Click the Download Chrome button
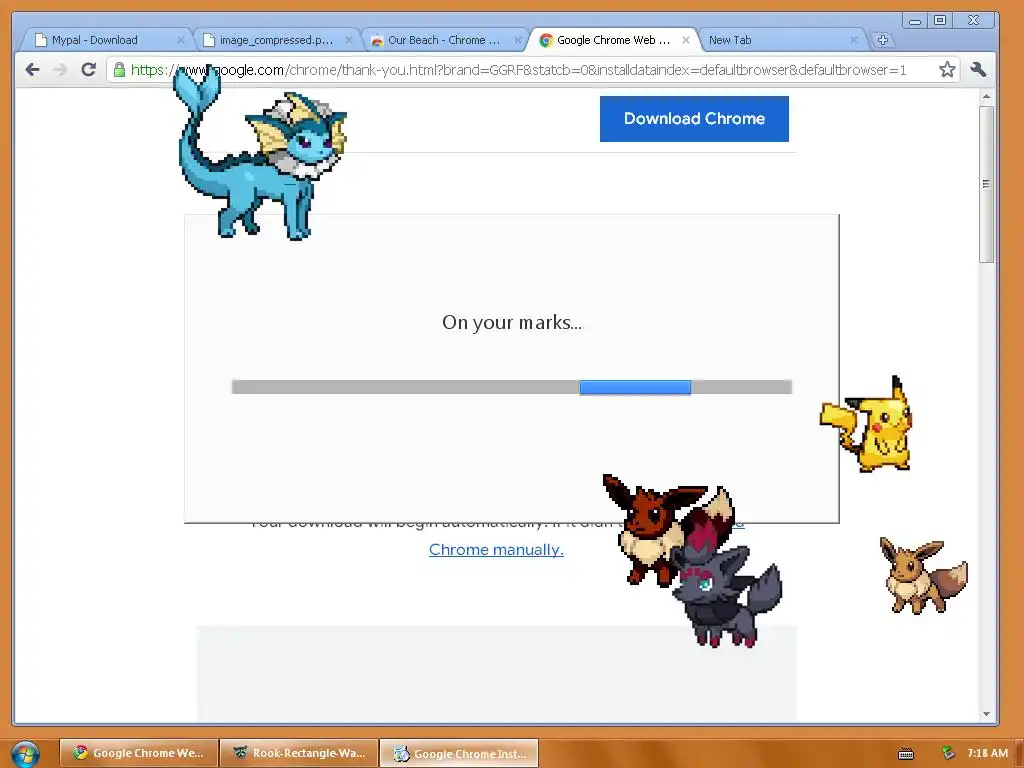The image size is (1024, 768). click(694, 119)
